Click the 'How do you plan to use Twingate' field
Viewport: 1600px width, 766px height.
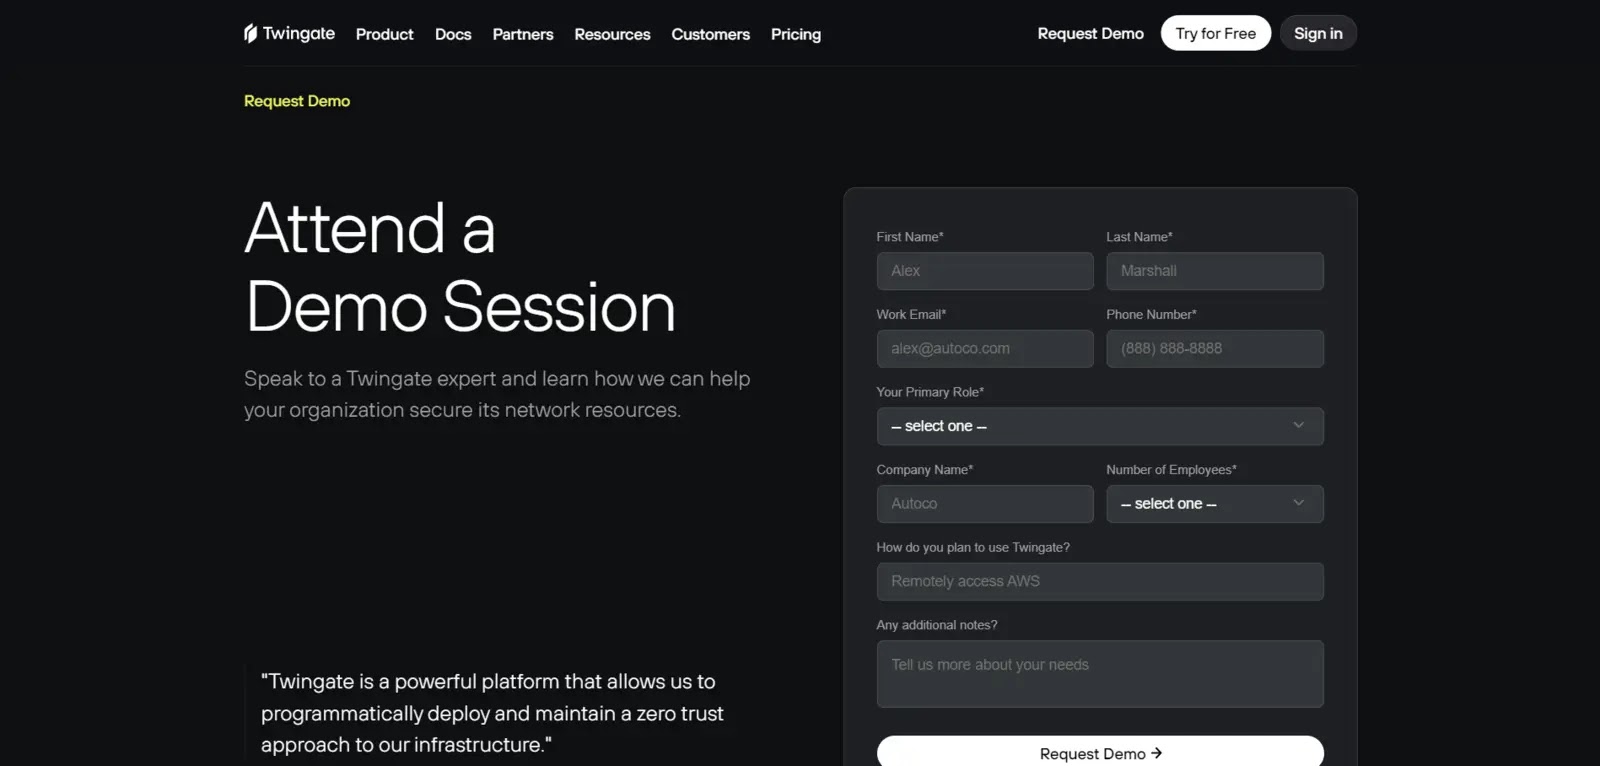(1100, 582)
